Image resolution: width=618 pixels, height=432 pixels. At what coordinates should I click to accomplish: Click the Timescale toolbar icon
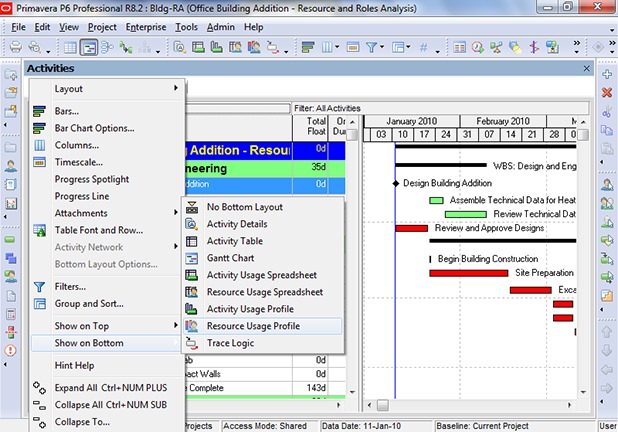point(353,48)
